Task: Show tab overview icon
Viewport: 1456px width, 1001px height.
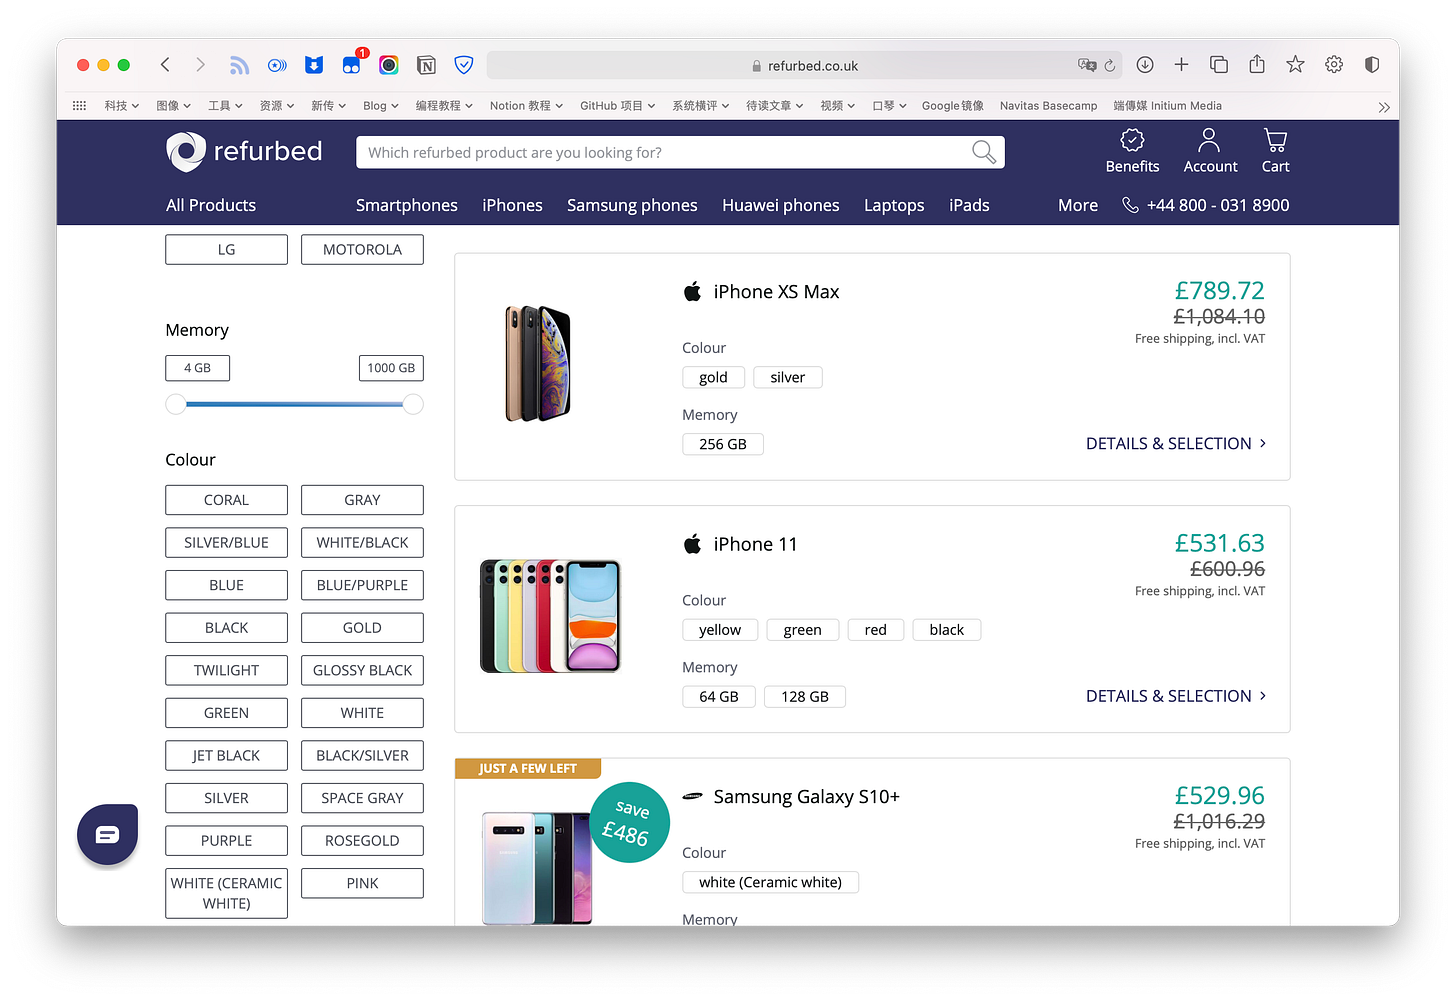Action: (1219, 65)
